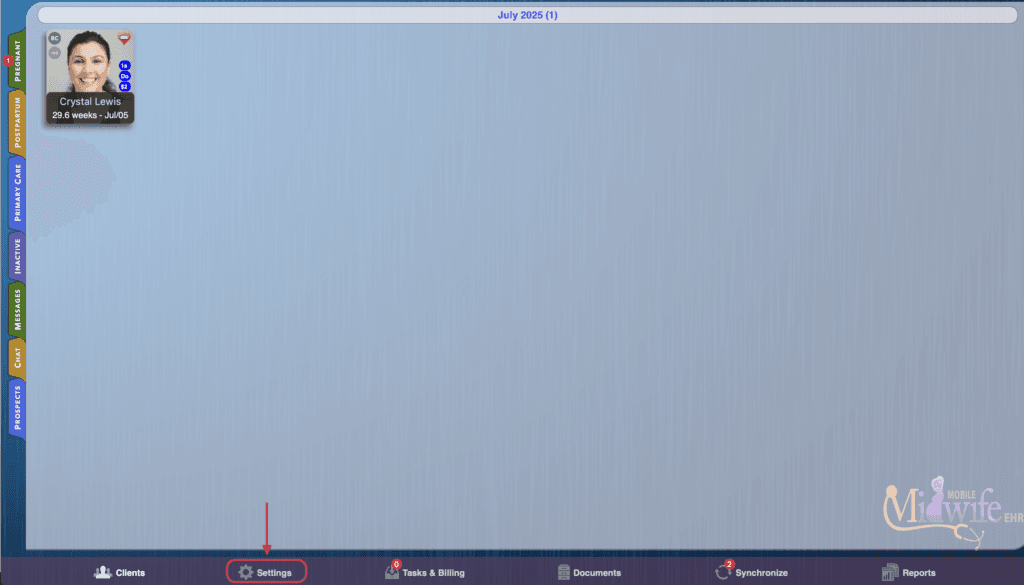Show the Prospects side tab
This screenshot has height=585, width=1024.
click(17, 408)
